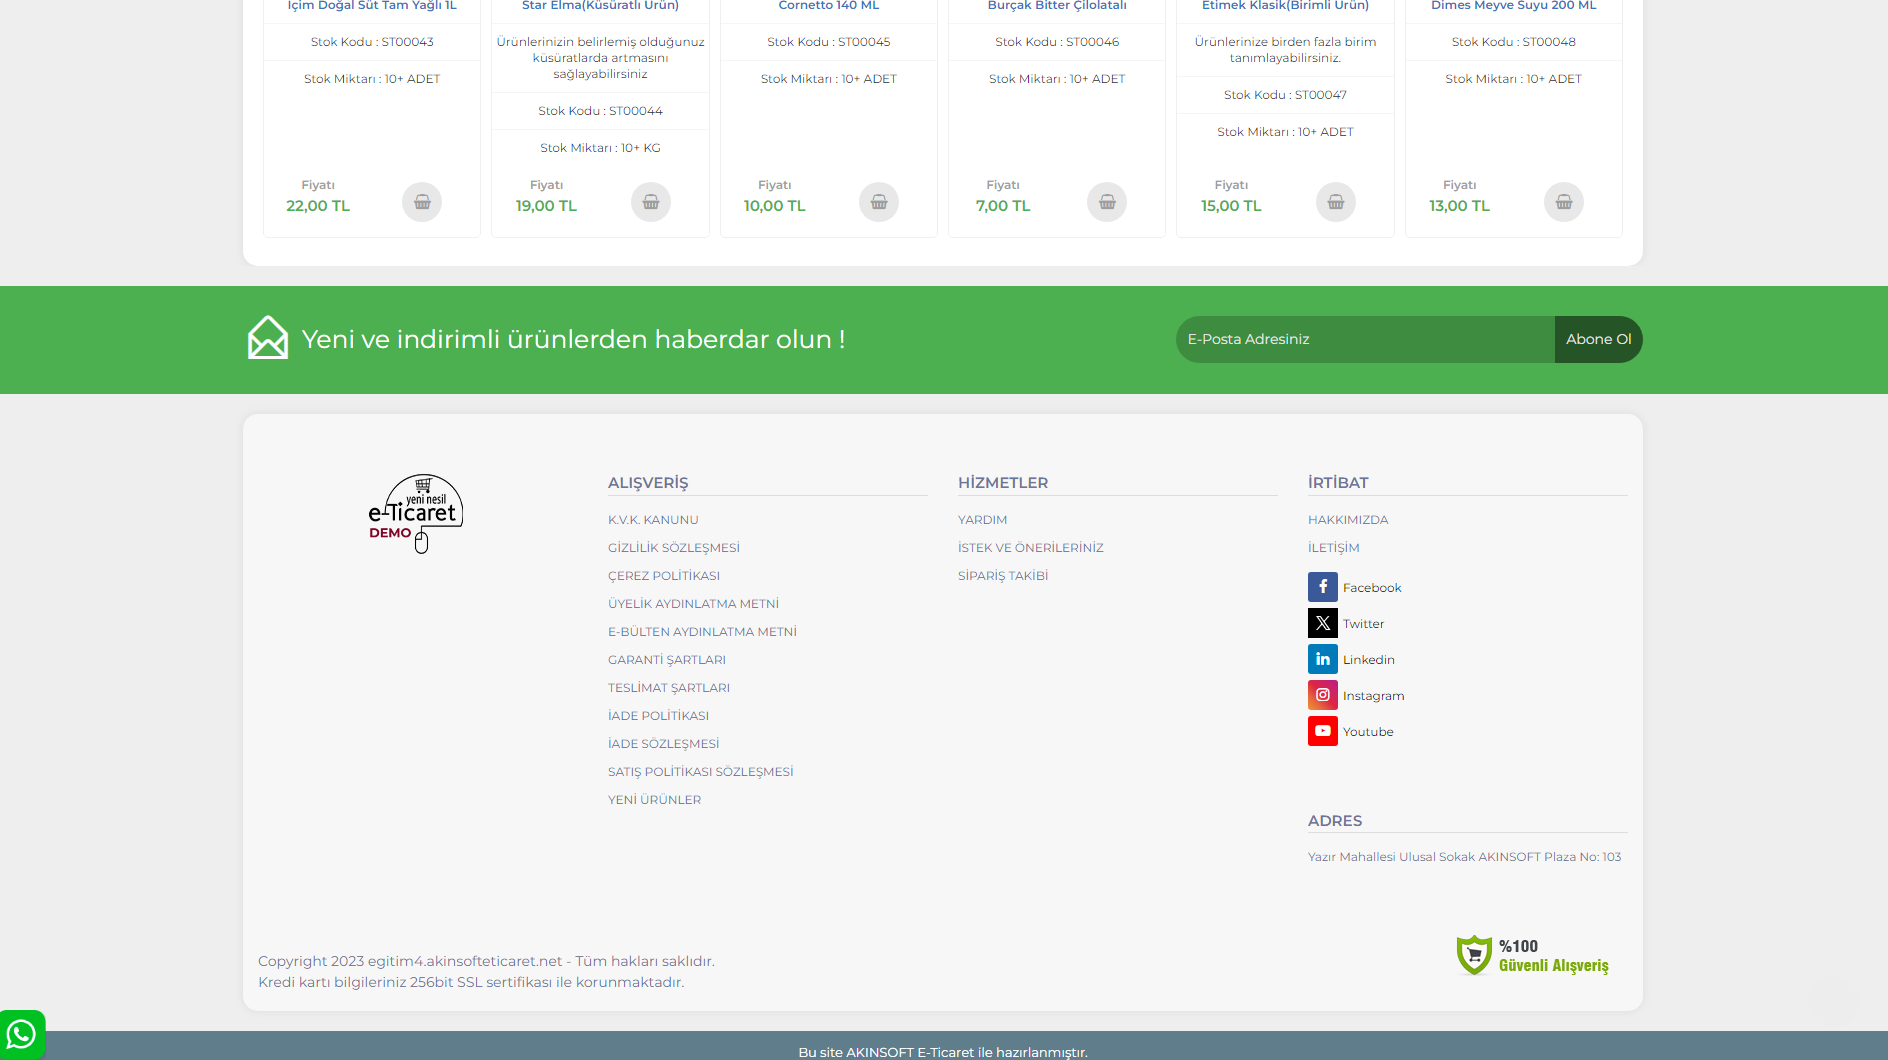Click the Copyright 2023 egitim4.akinsofteticaret.net text

(x=486, y=961)
